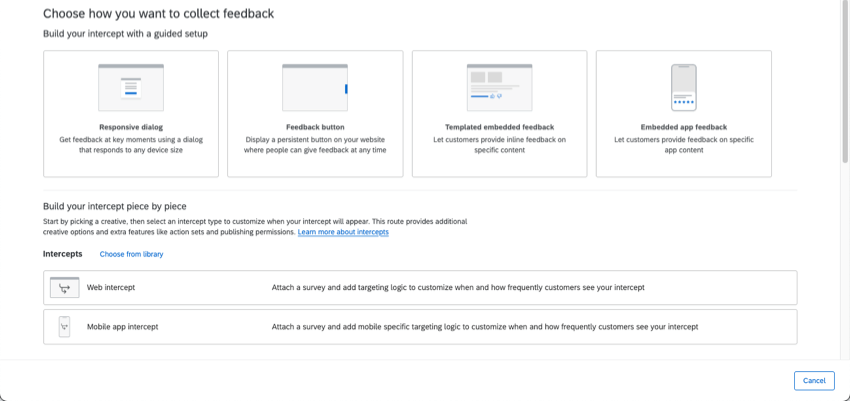Click the Web intercept browser icon

pyautogui.click(x=65, y=287)
